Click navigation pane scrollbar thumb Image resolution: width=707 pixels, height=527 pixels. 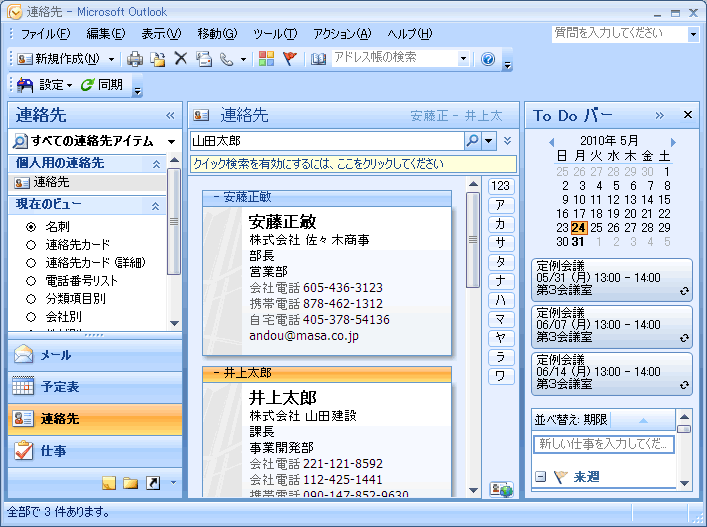coord(174,221)
